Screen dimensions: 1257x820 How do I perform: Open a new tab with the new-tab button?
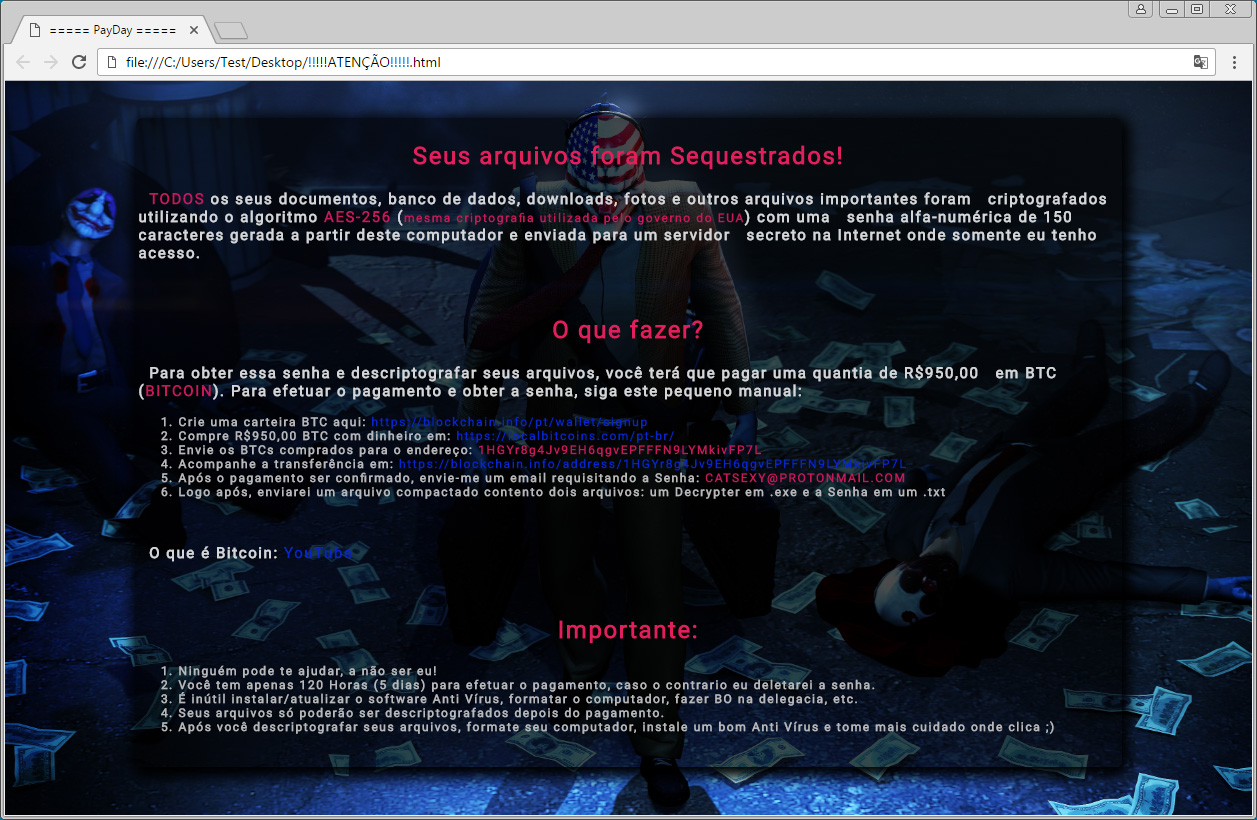(x=230, y=31)
